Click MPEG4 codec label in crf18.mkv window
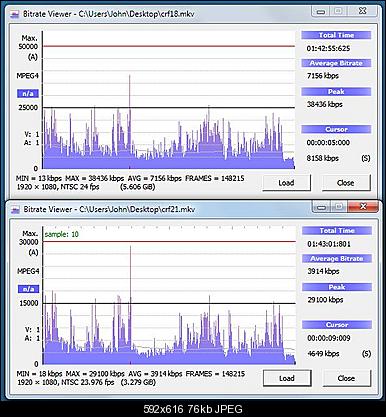This screenshot has height=417, width=386. (28, 76)
